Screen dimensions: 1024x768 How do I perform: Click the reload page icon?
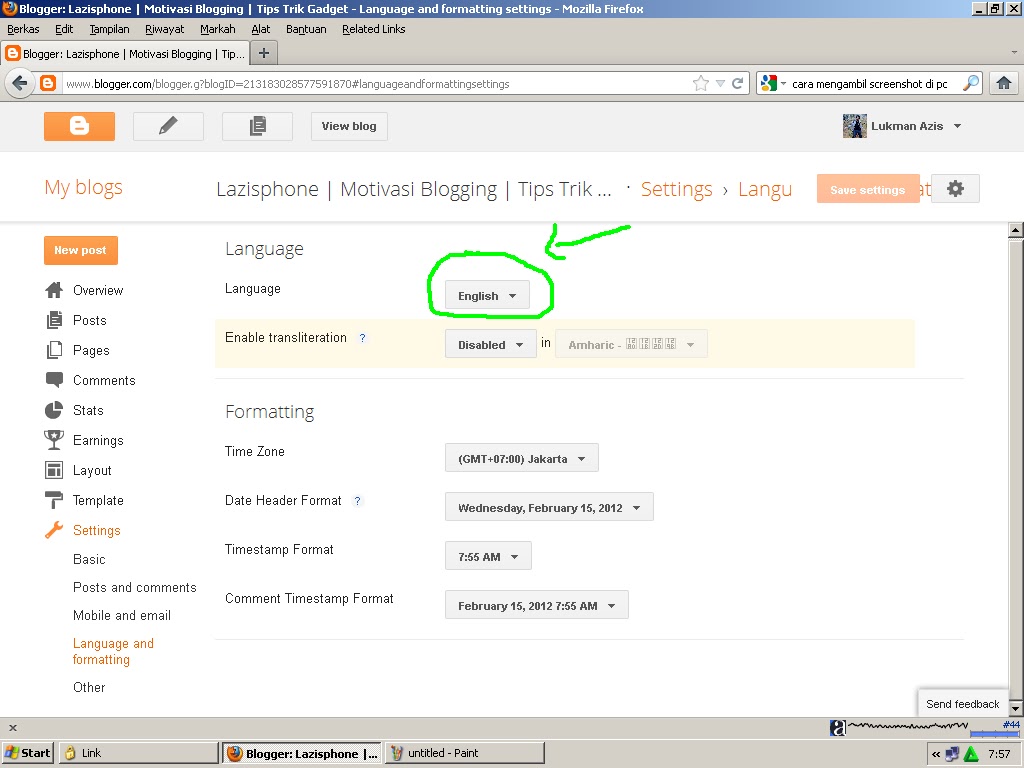pos(738,83)
